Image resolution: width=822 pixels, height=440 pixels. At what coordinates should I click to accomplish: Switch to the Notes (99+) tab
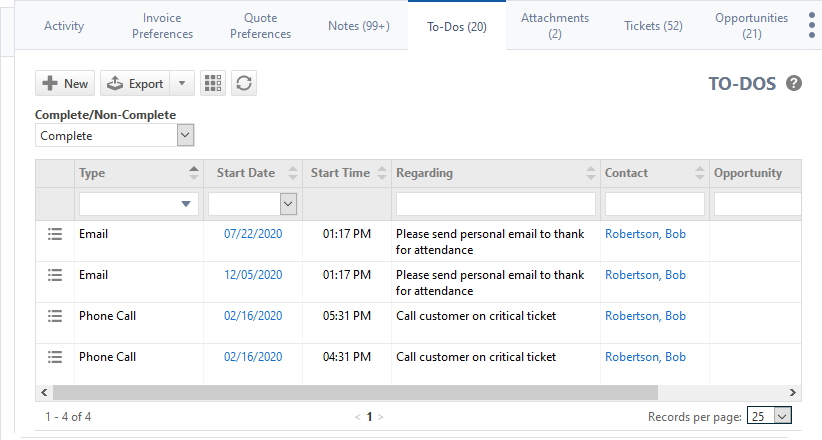359,26
